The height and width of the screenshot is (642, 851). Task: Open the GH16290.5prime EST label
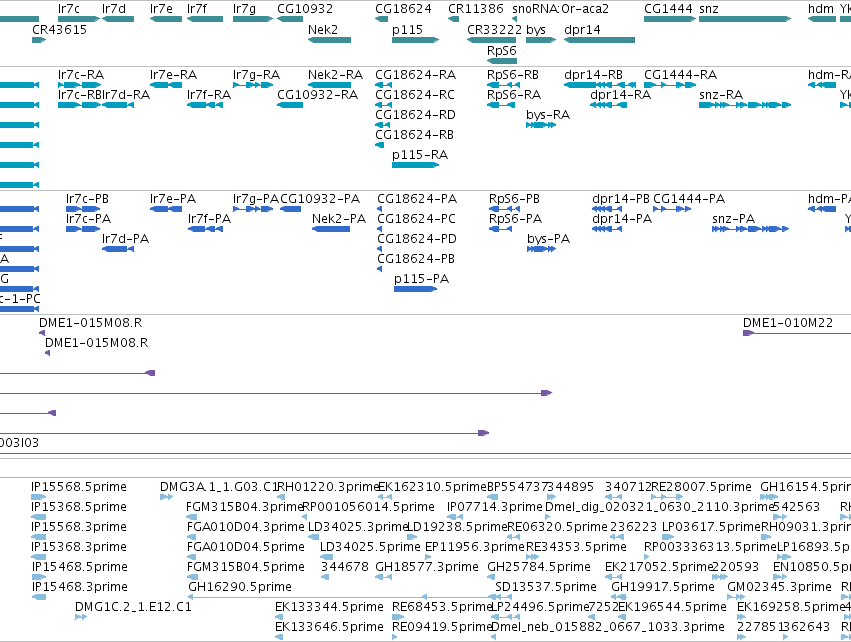(x=239, y=587)
